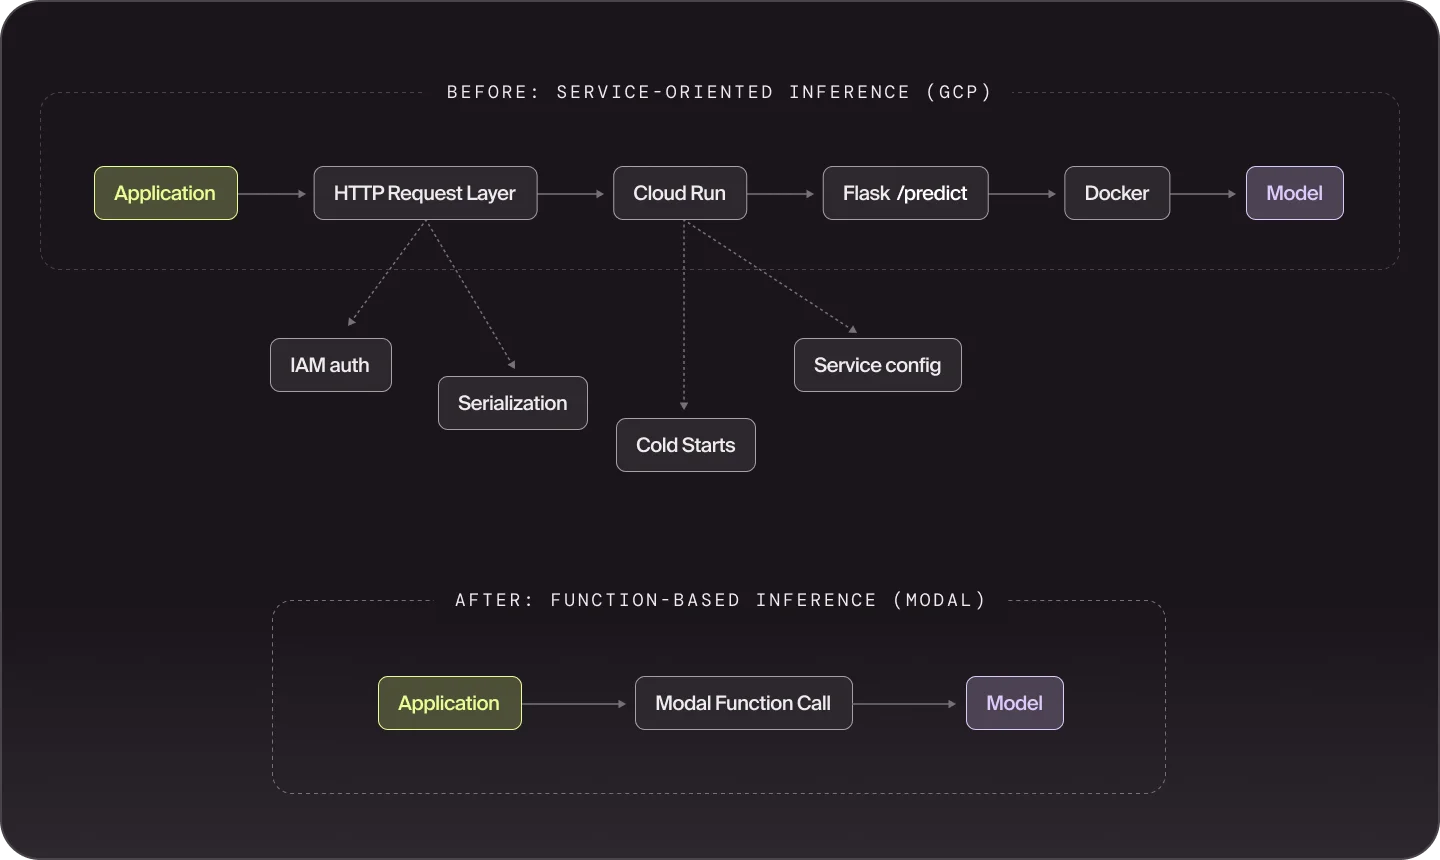Select the purple Model box in the GCP flow

tap(1294, 193)
